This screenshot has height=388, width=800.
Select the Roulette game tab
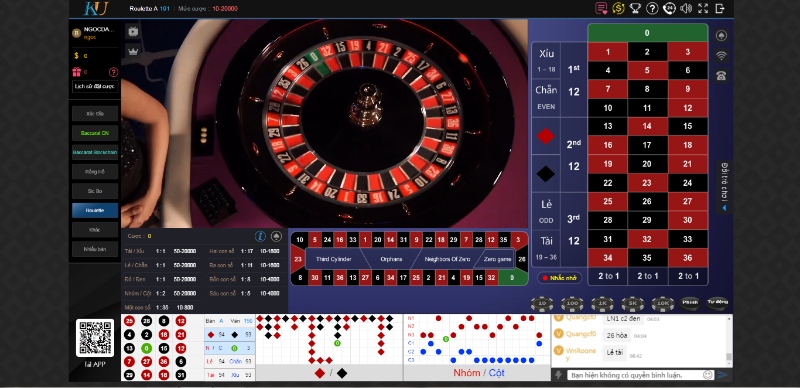pos(95,210)
